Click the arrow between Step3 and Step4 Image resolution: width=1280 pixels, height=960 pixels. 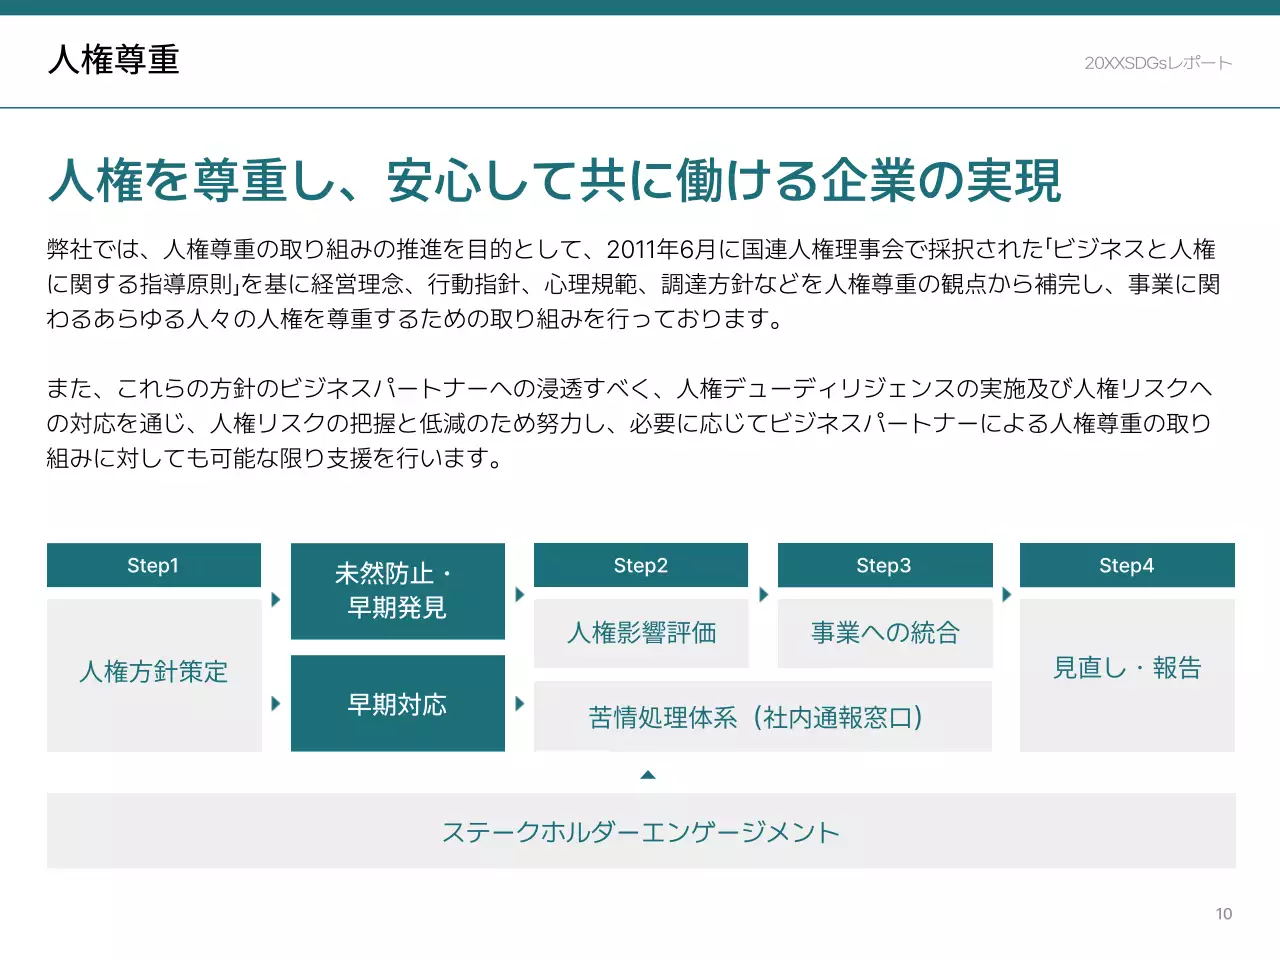click(x=1005, y=593)
